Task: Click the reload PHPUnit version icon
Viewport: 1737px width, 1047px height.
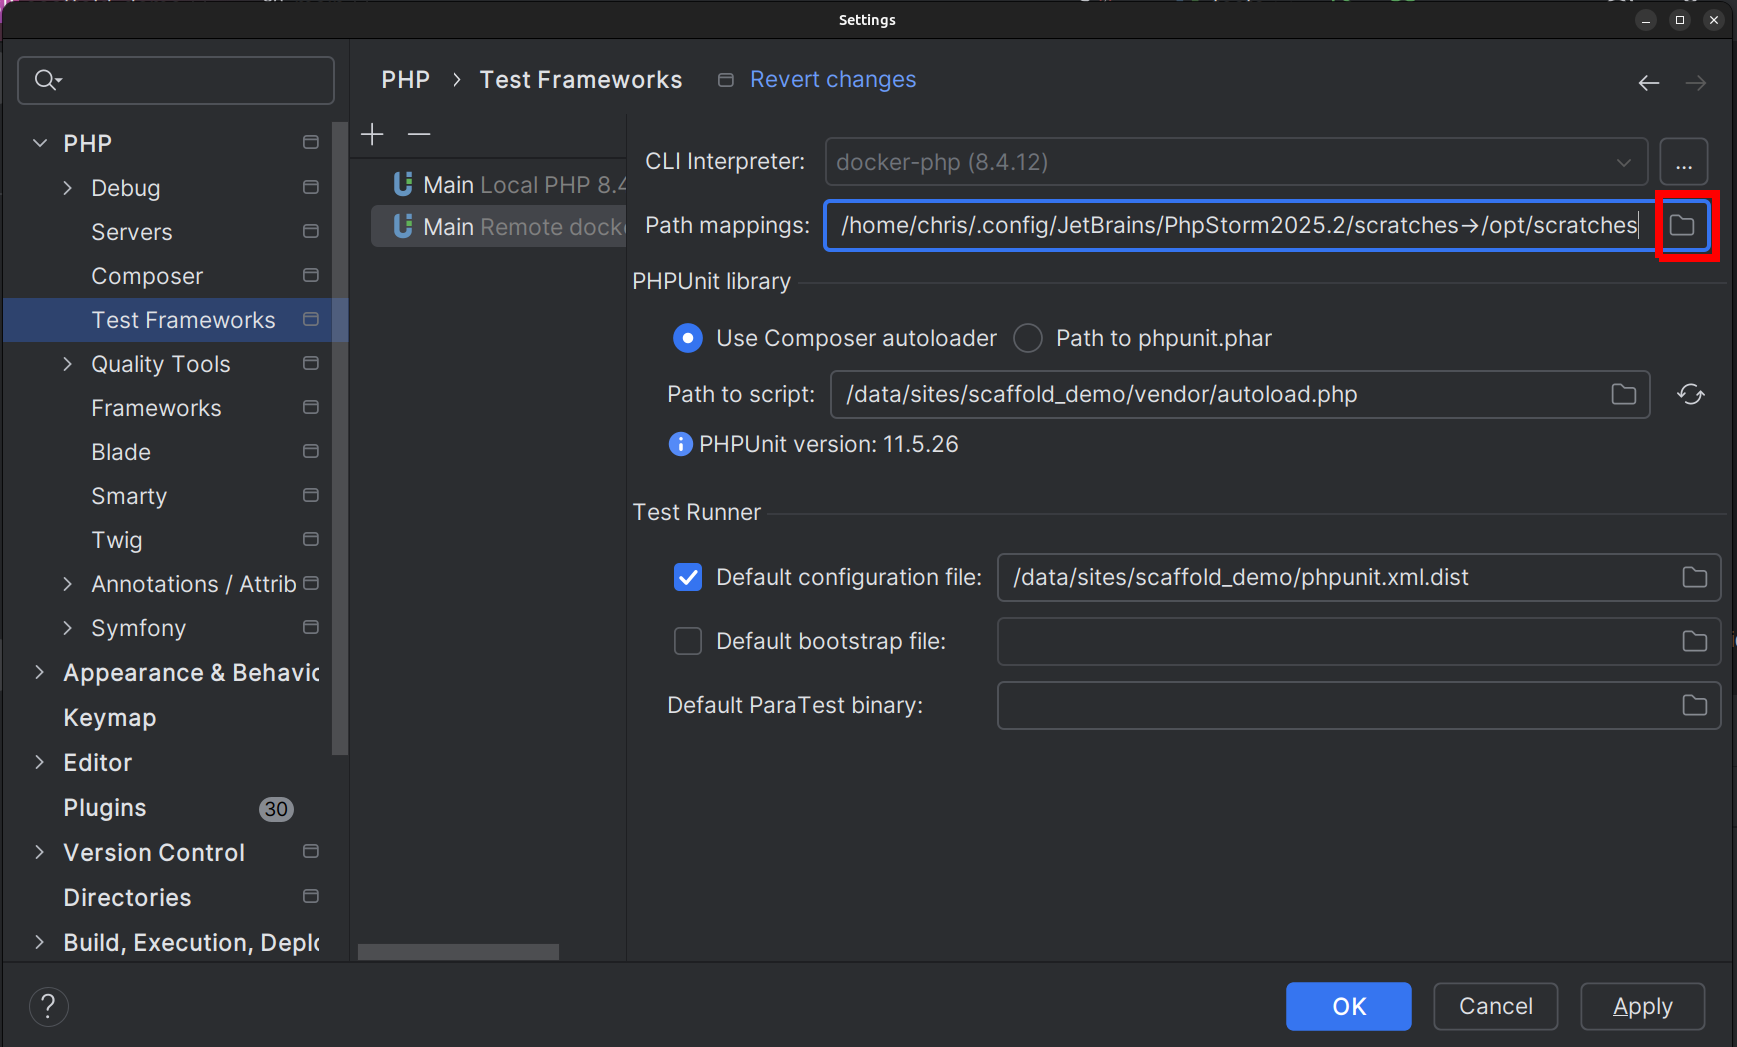Action: (1690, 395)
